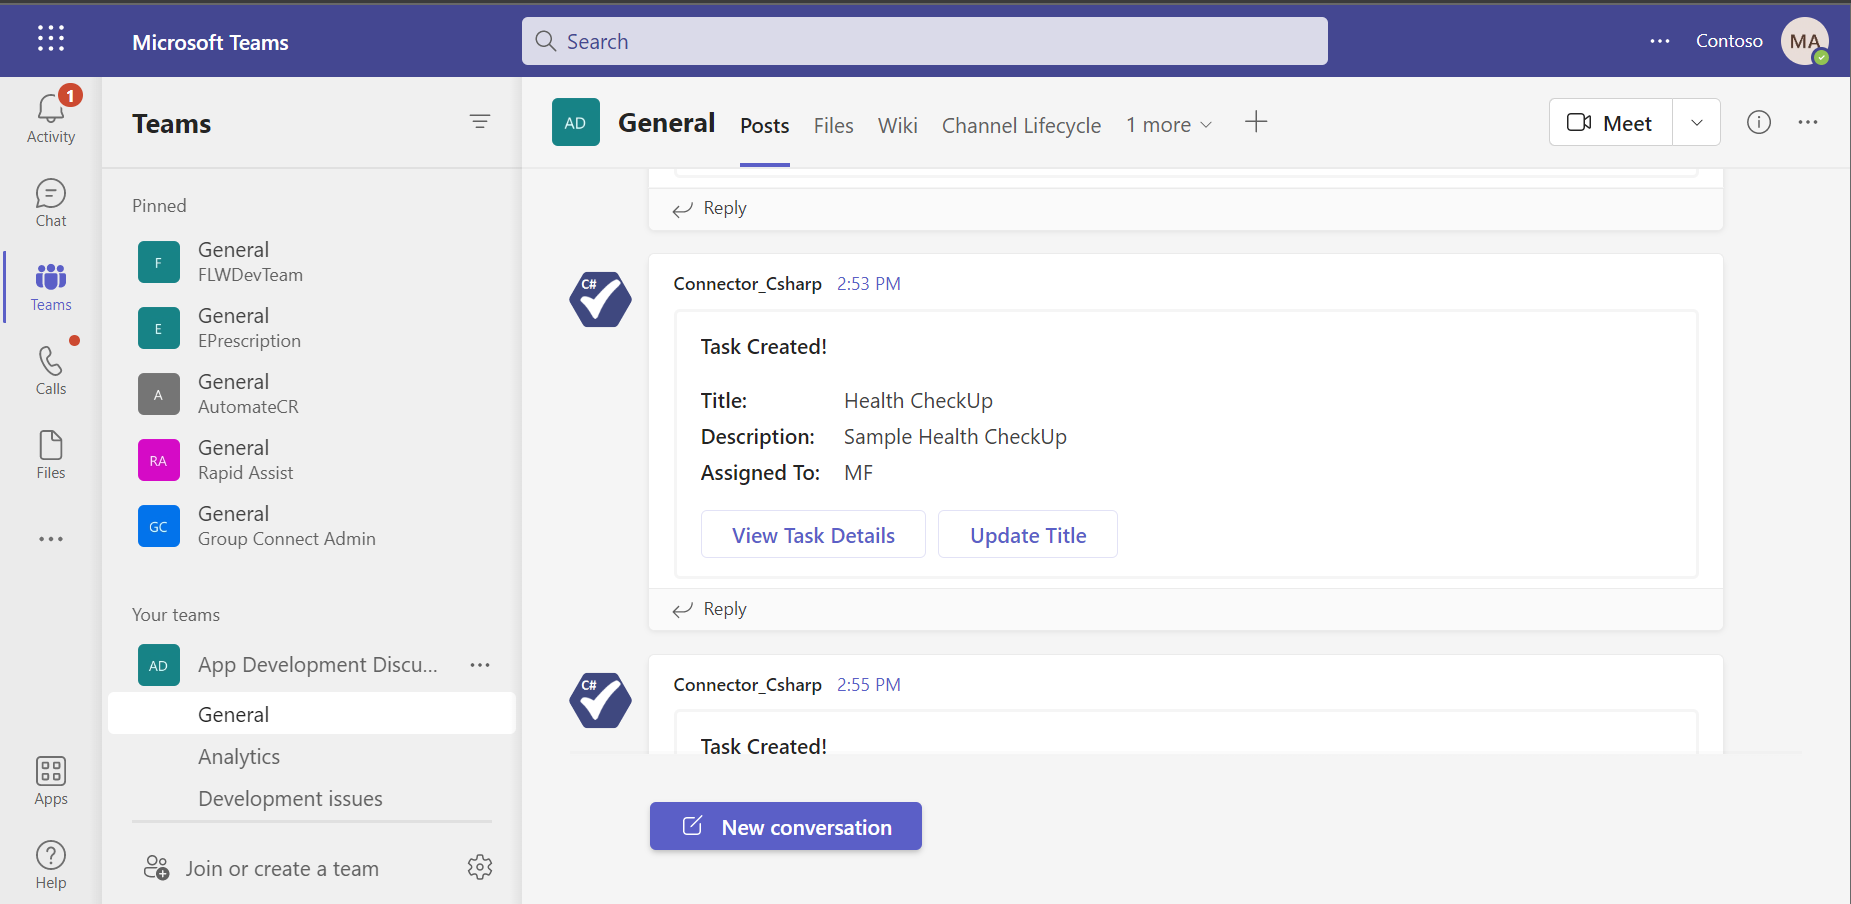
Task: Click Update Title button
Action: 1028,535
